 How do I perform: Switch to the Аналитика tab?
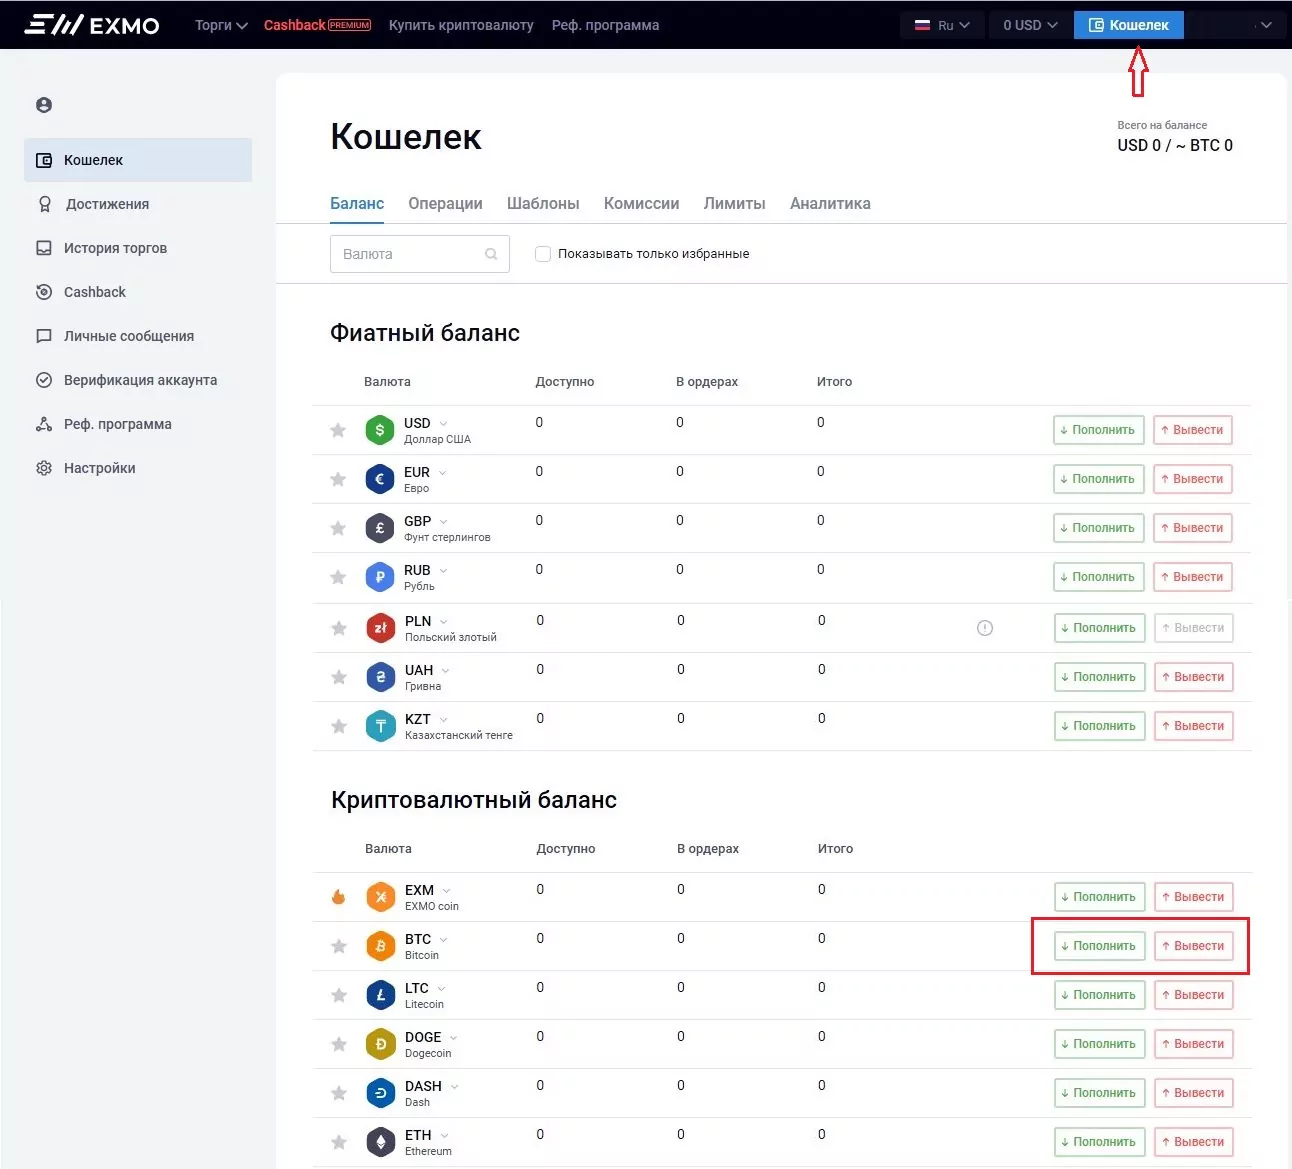(830, 203)
